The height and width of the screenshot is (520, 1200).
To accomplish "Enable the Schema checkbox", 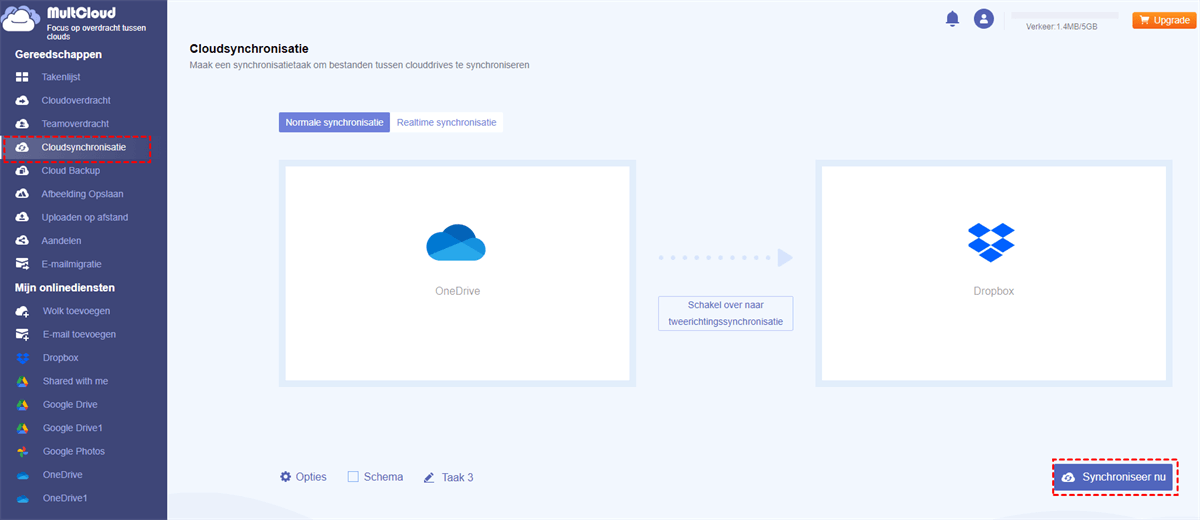I will tap(353, 477).
